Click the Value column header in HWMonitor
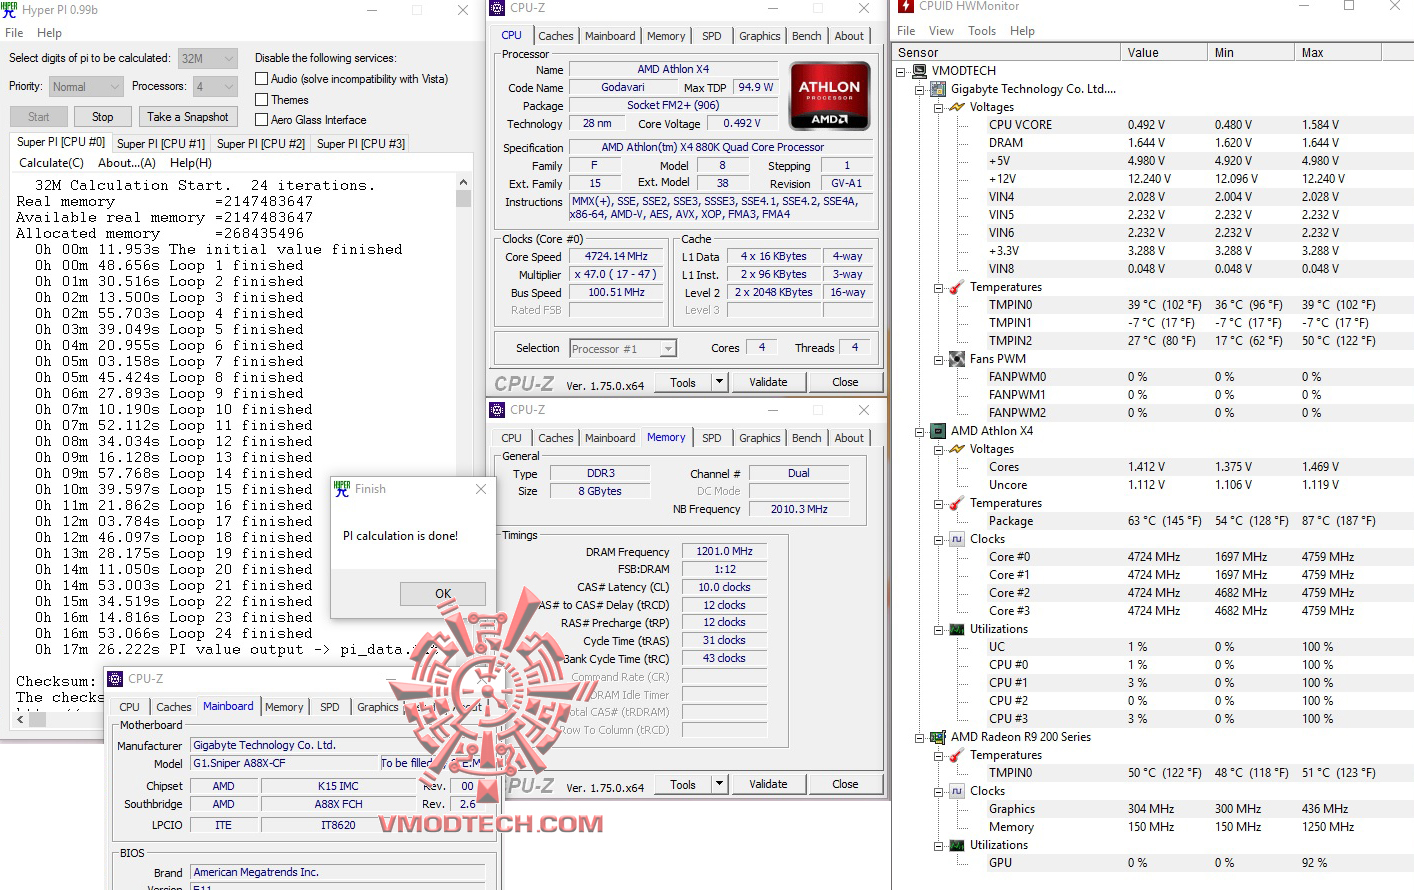Viewport: 1414px width, 890px height. tap(1163, 53)
